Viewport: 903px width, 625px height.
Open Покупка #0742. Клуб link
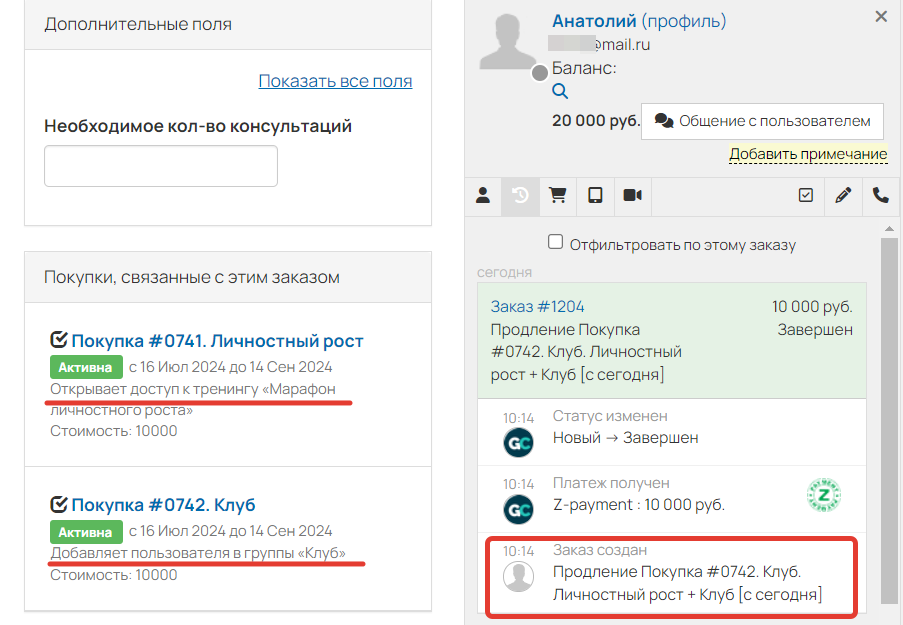(x=163, y=505)
